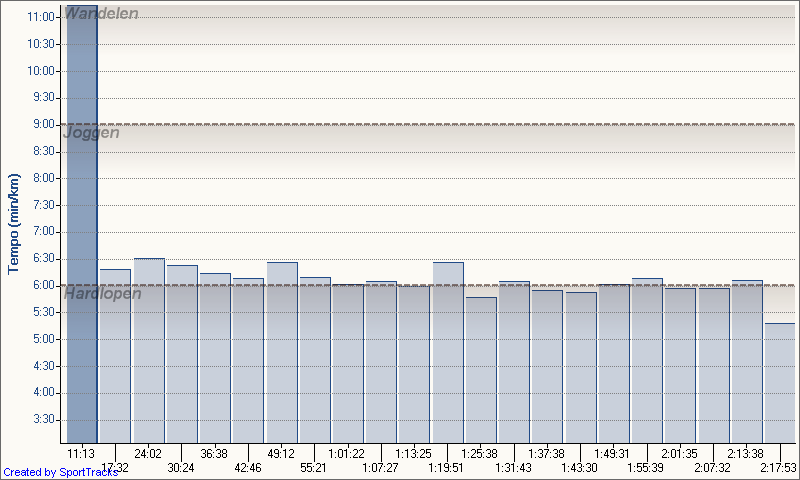Select the final shortest bar above 2:17:53
The height and width of the screenshot is (480, 800).
[780, 383]
